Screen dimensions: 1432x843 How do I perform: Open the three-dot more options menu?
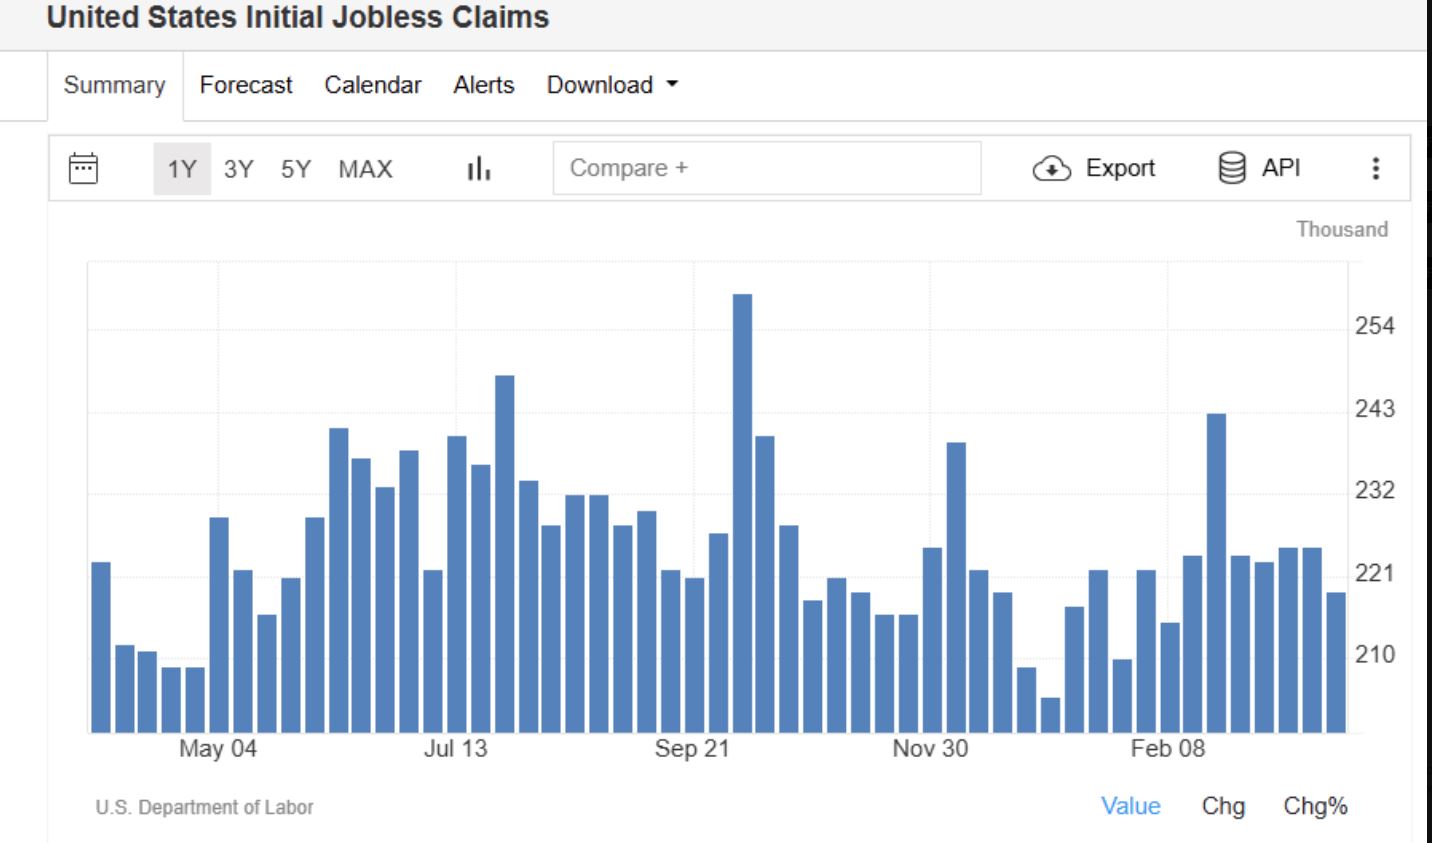1376,168
